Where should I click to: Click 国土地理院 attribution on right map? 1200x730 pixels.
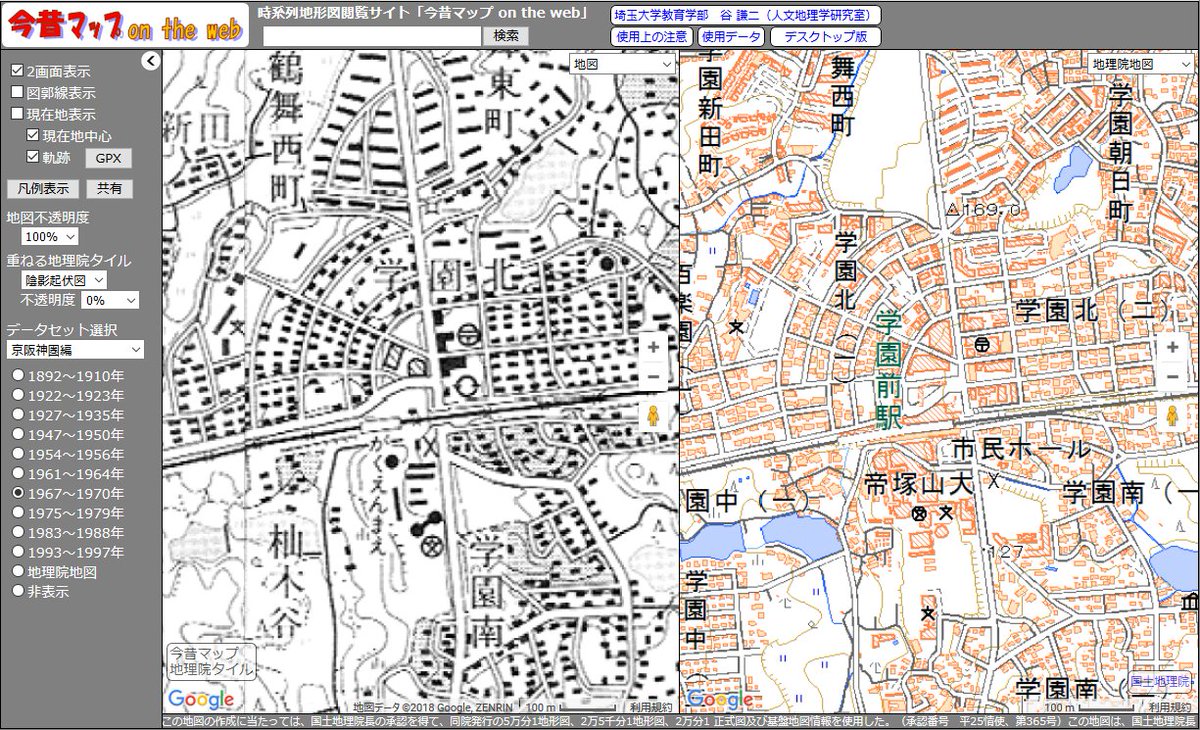(x=1160, y=682)
